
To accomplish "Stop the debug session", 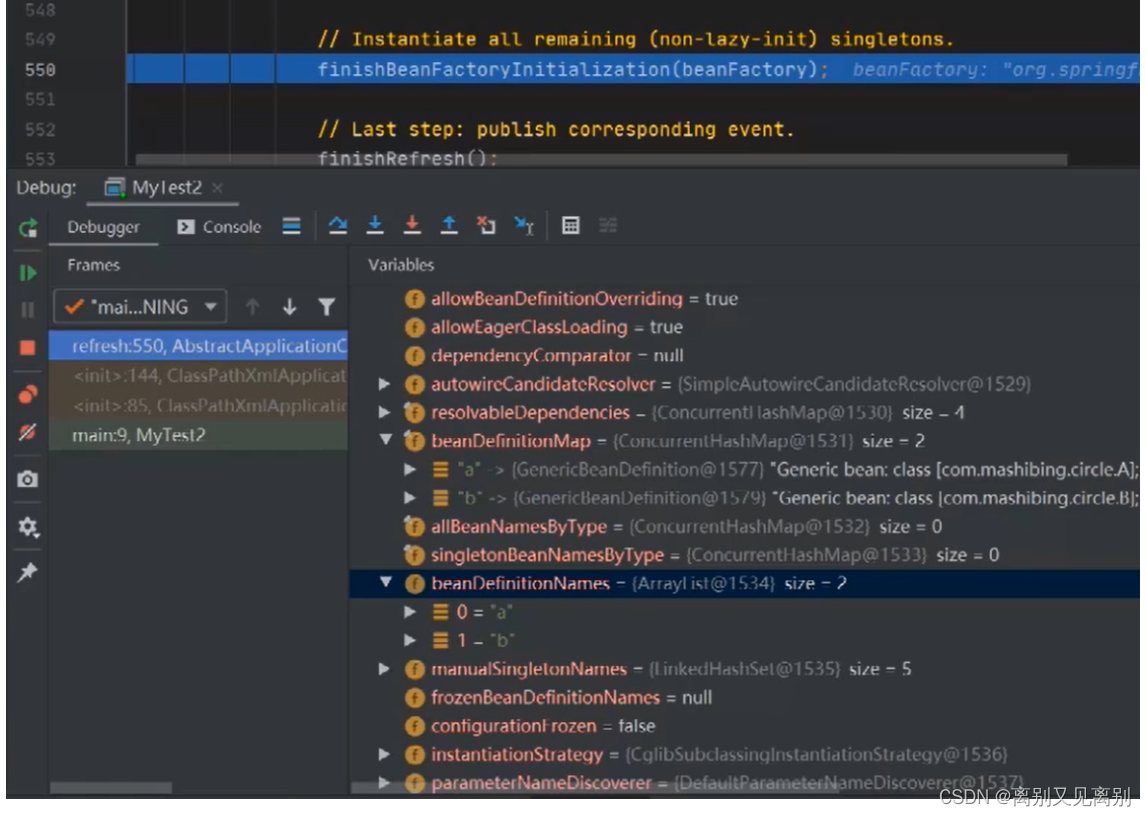I will (x=28, y=347).
